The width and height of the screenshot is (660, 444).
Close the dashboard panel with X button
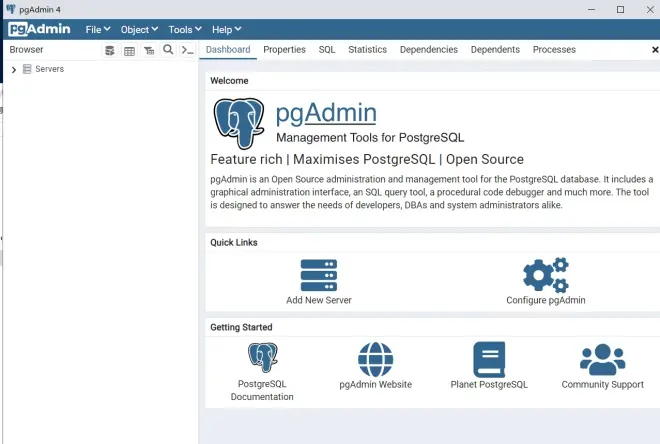click(655, 50)
